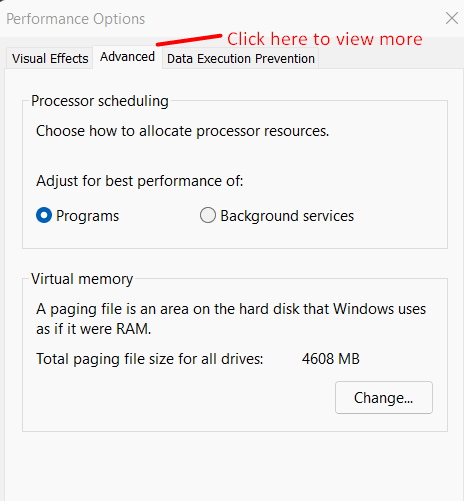Click the 'as if it were RAM' text line

coord(94,329)
